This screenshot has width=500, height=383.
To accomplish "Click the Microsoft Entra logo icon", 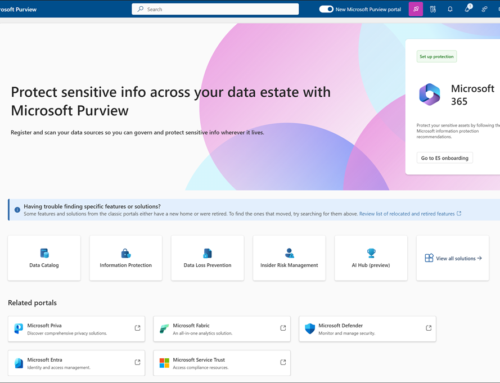I will click(19, 363).
